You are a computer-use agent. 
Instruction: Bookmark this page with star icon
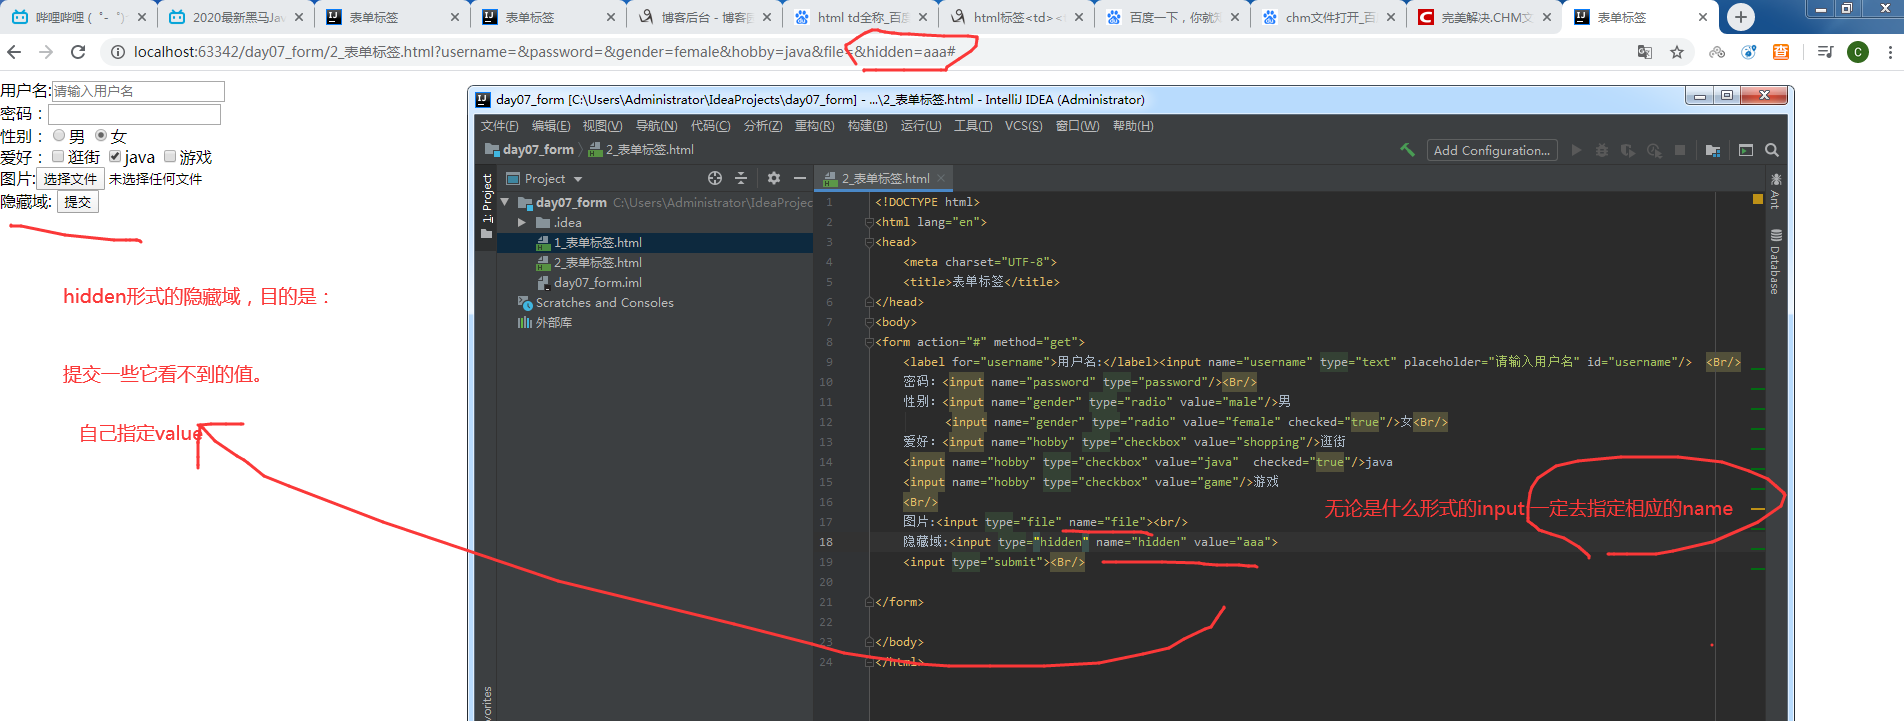[x=1677, y=52]
